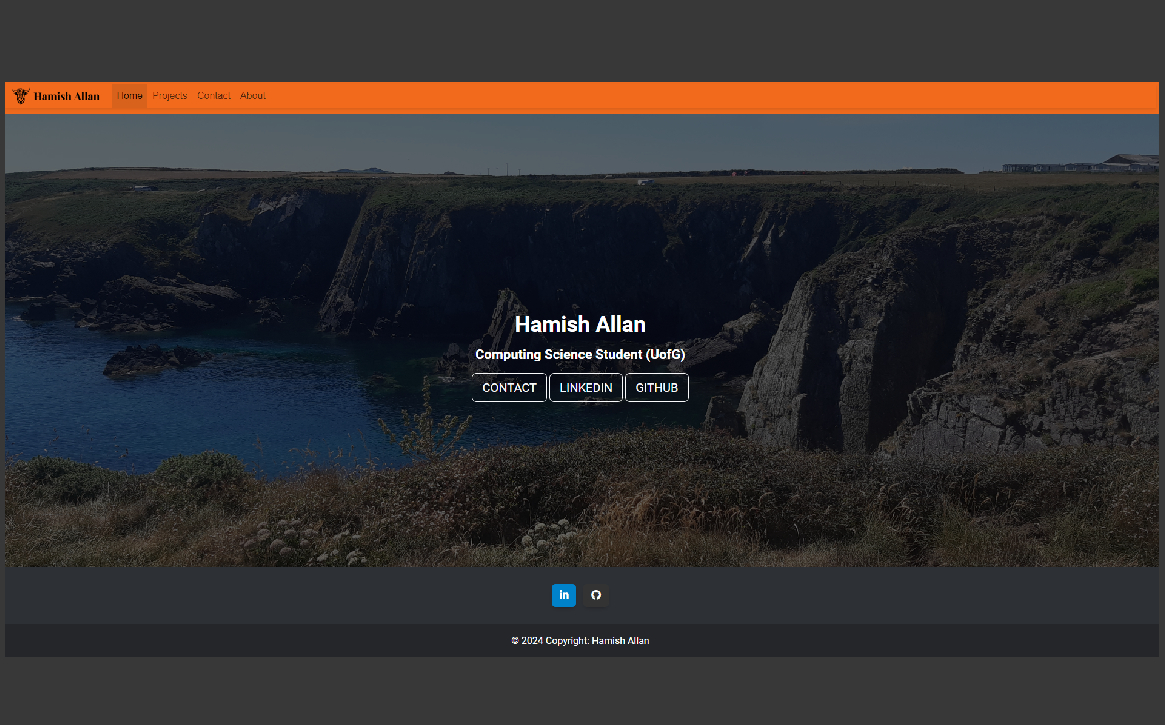Click the Hamish Allan brand name in navbar
Image resolution: width=1165 pixels, height=725 pixels.
click(x=67, y=96)
